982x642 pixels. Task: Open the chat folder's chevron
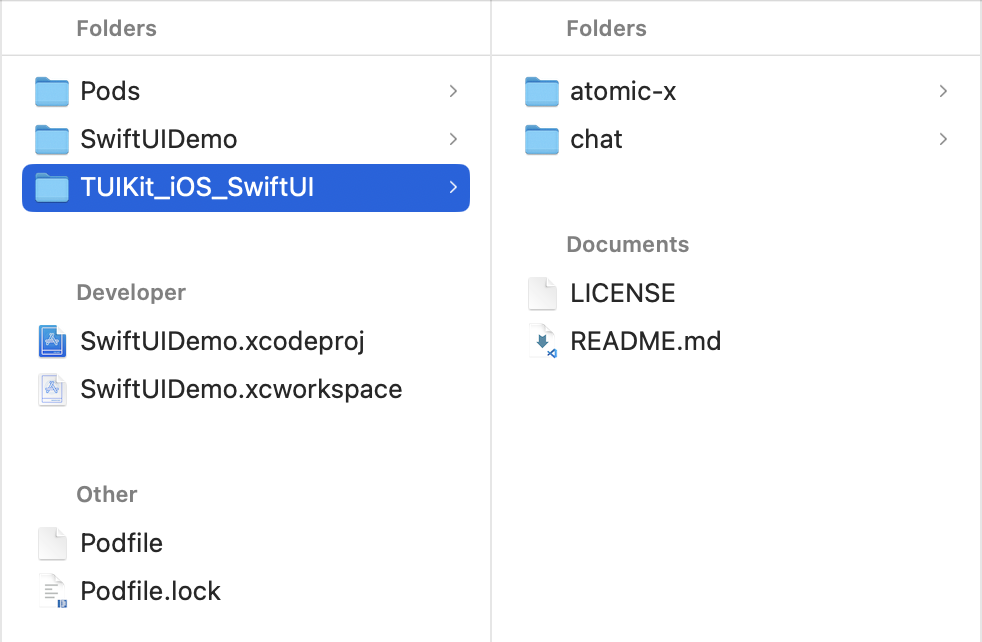point(943,140)
